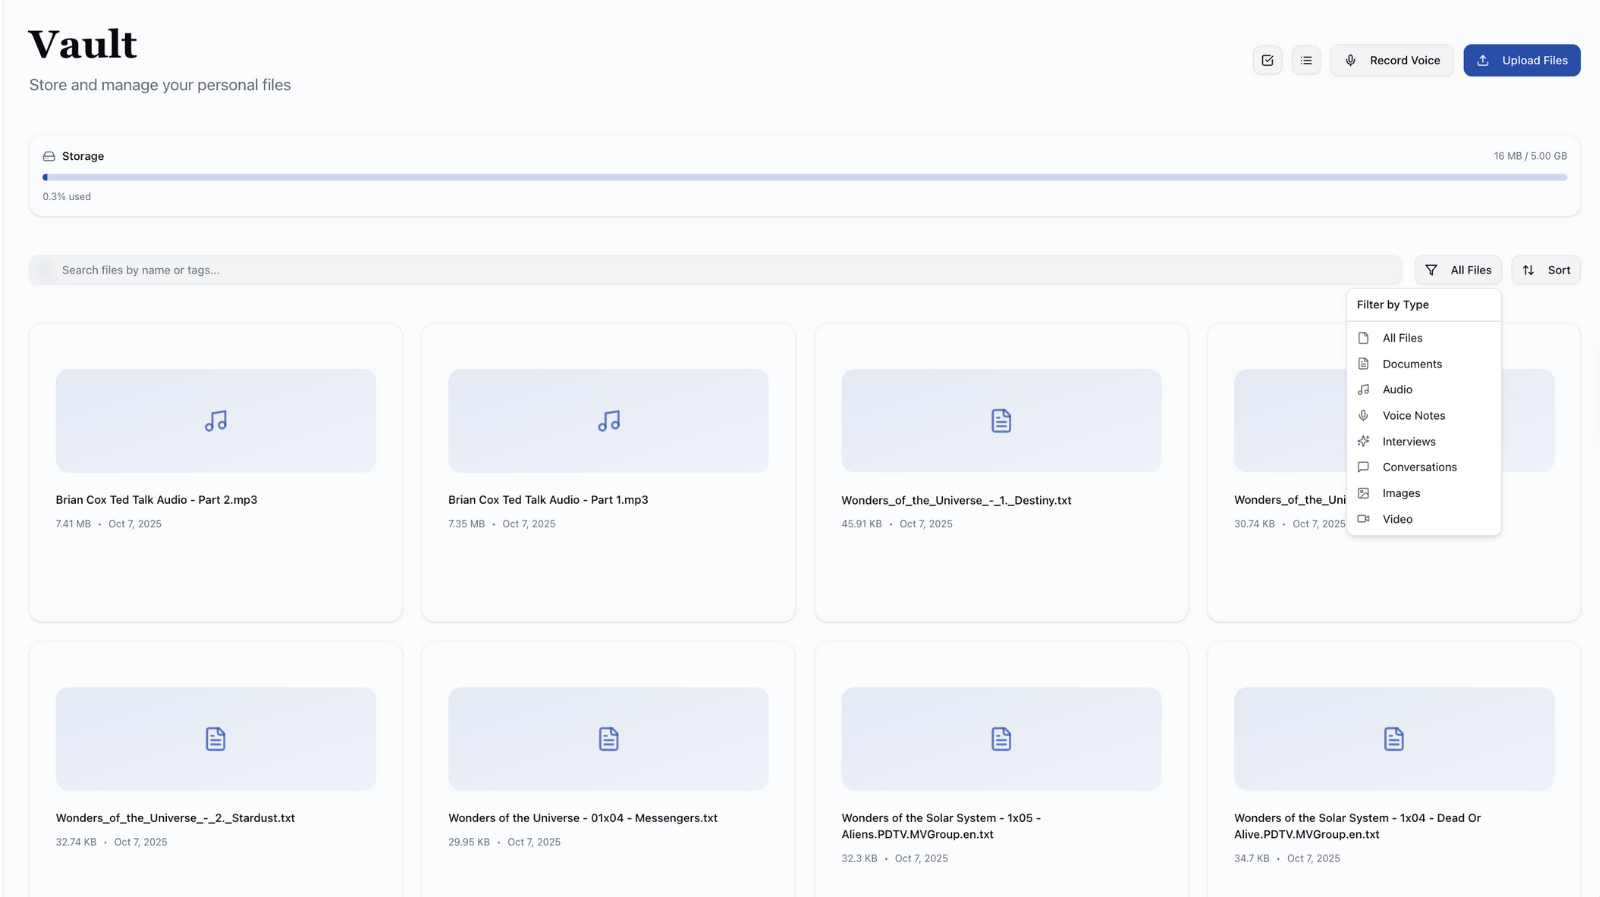Choose the Voice Notes filter option
The image size is (1600, 897).
pyautogui.click(x=1413, y=416)
